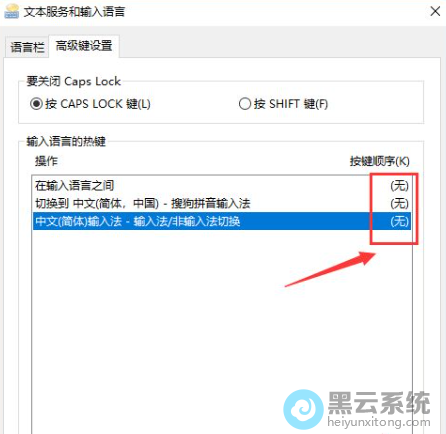
Task: Select the 输入法/非输入法切换 highlighted row
Action: coord(222,221)
